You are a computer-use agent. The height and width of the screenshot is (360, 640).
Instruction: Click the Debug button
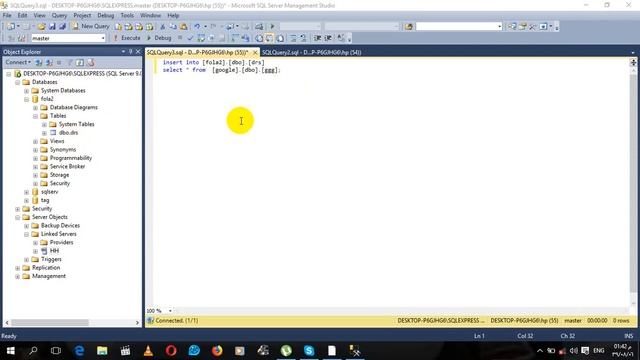(159, 38)
